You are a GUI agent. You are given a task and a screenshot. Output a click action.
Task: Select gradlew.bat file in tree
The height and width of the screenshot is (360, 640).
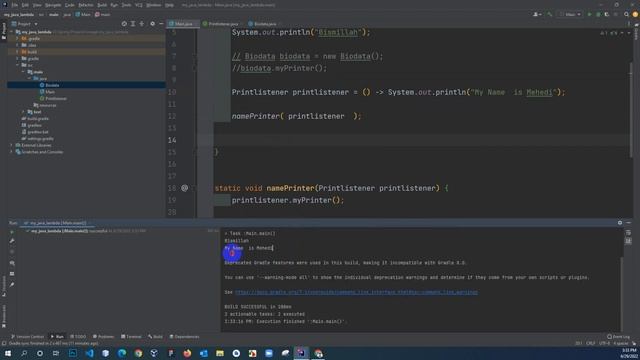[x=35, y=132]
